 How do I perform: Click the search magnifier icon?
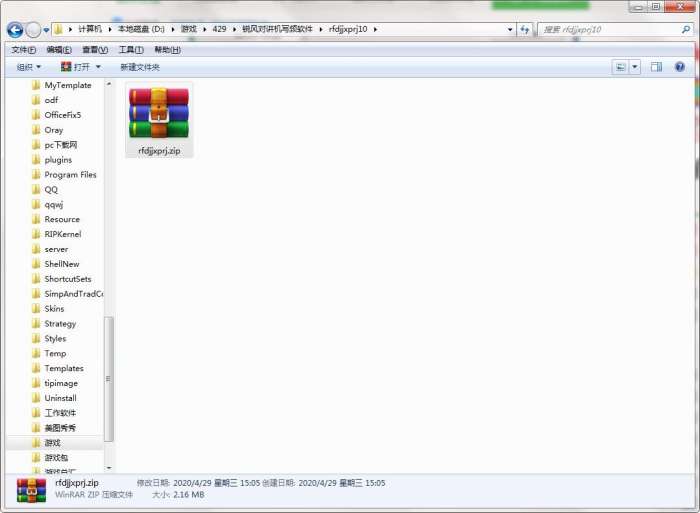click(686, 29)
